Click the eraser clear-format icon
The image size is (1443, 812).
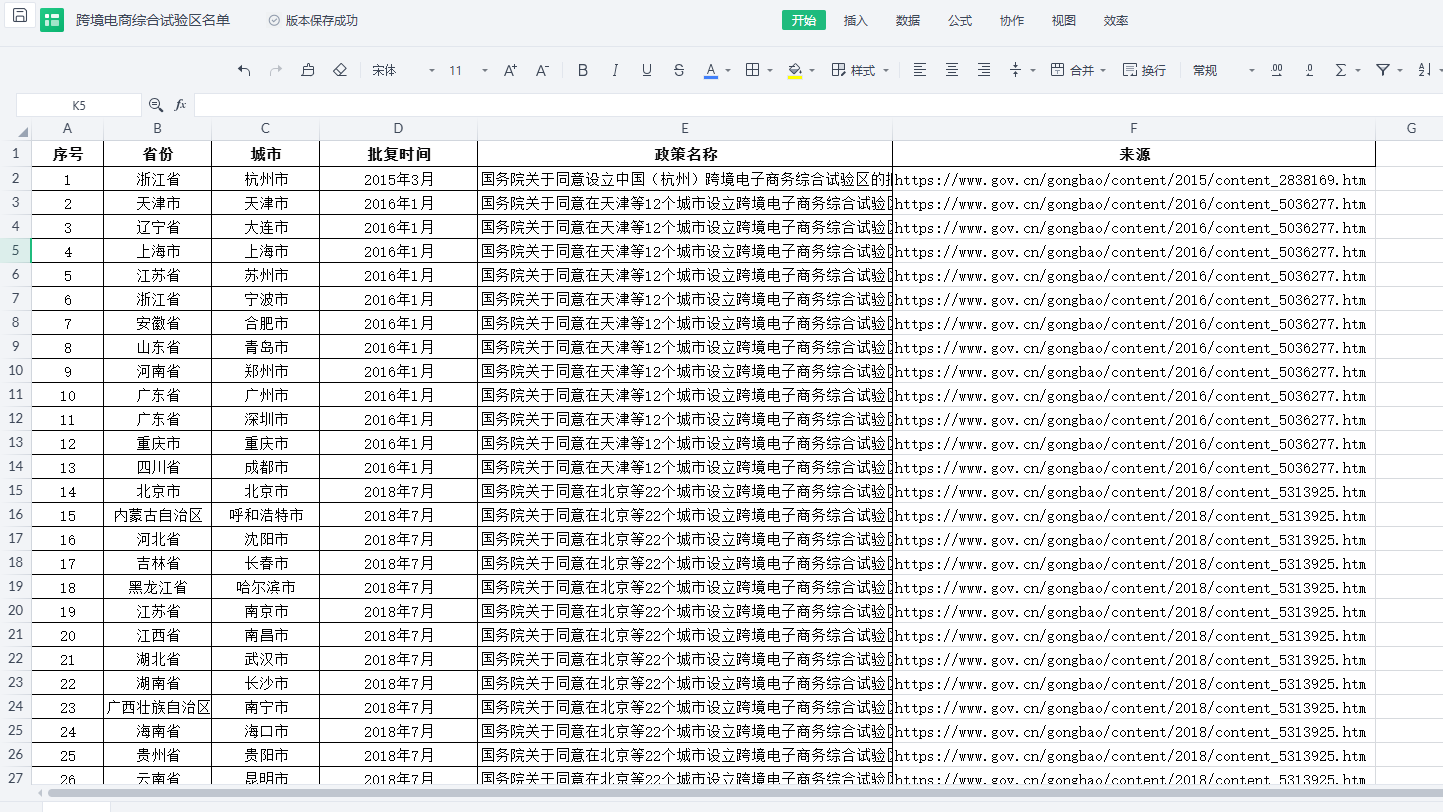click(x=340, y=70)
